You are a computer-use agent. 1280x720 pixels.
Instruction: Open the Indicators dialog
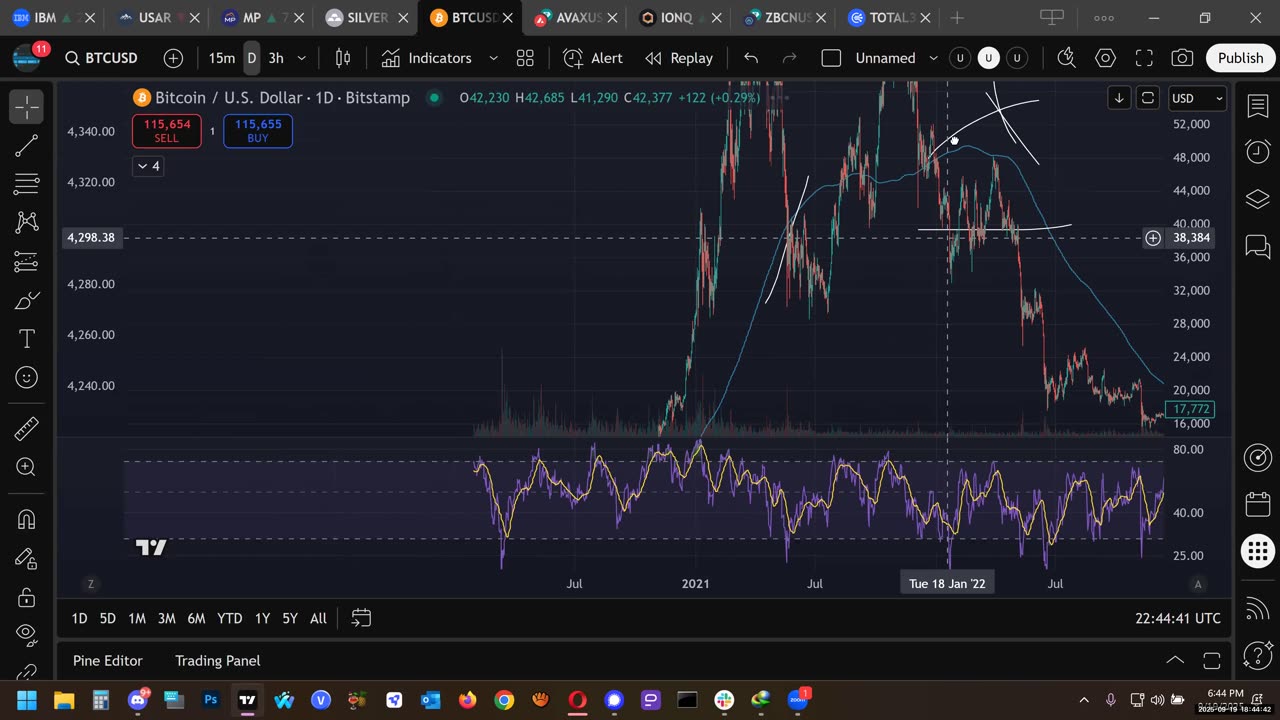coord(427,58)
